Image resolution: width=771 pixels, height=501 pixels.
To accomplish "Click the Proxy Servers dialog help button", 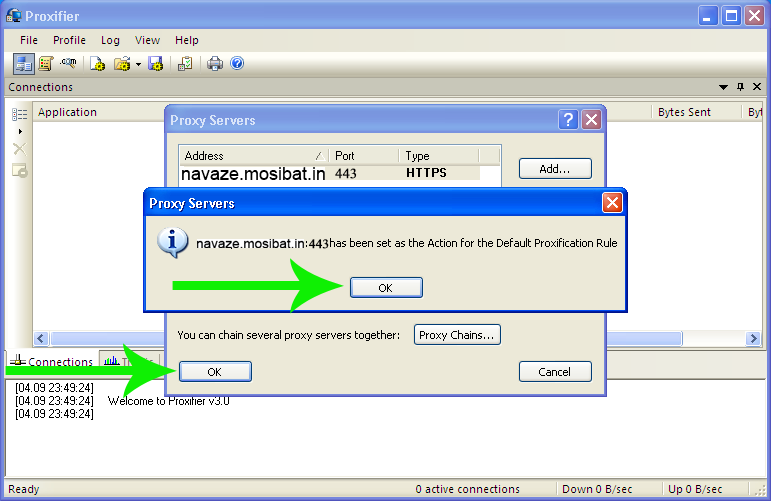I will coord(568,120).
